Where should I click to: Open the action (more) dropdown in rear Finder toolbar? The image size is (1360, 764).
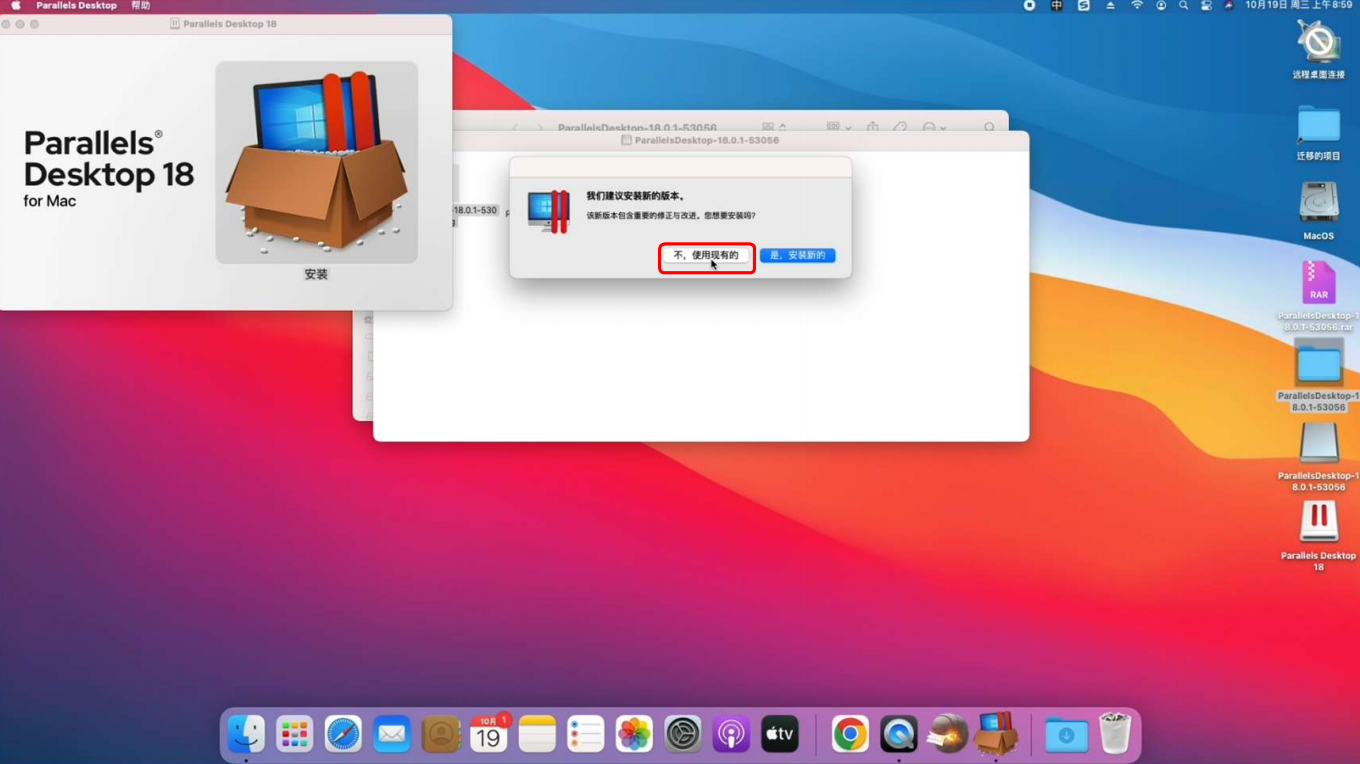[934, 128]
